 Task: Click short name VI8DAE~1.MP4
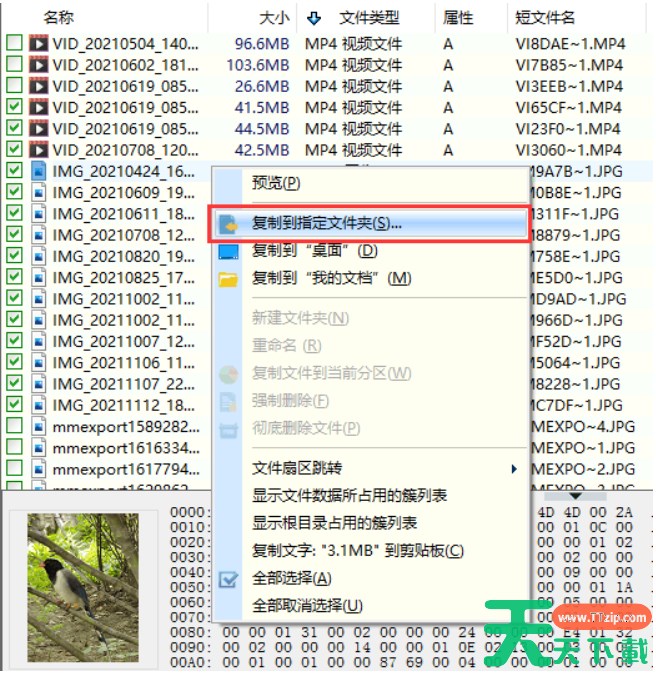point(570,43)
